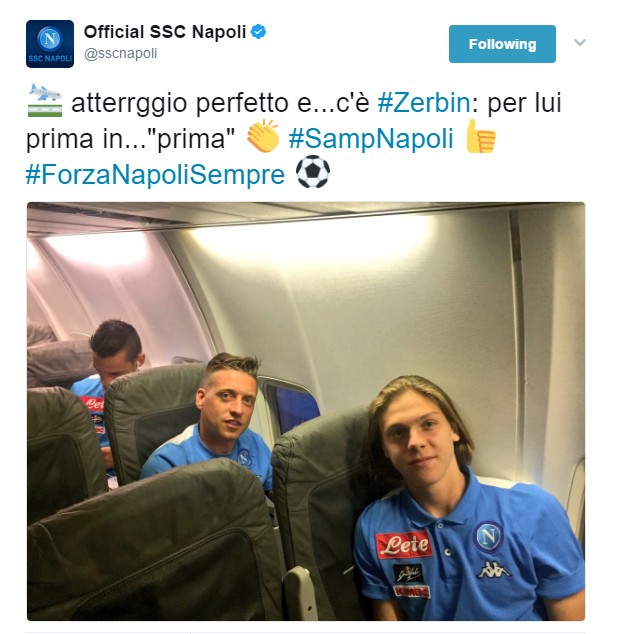619x634 pixels.
Task: Click the airplane landing emoji
Action: 45,100
